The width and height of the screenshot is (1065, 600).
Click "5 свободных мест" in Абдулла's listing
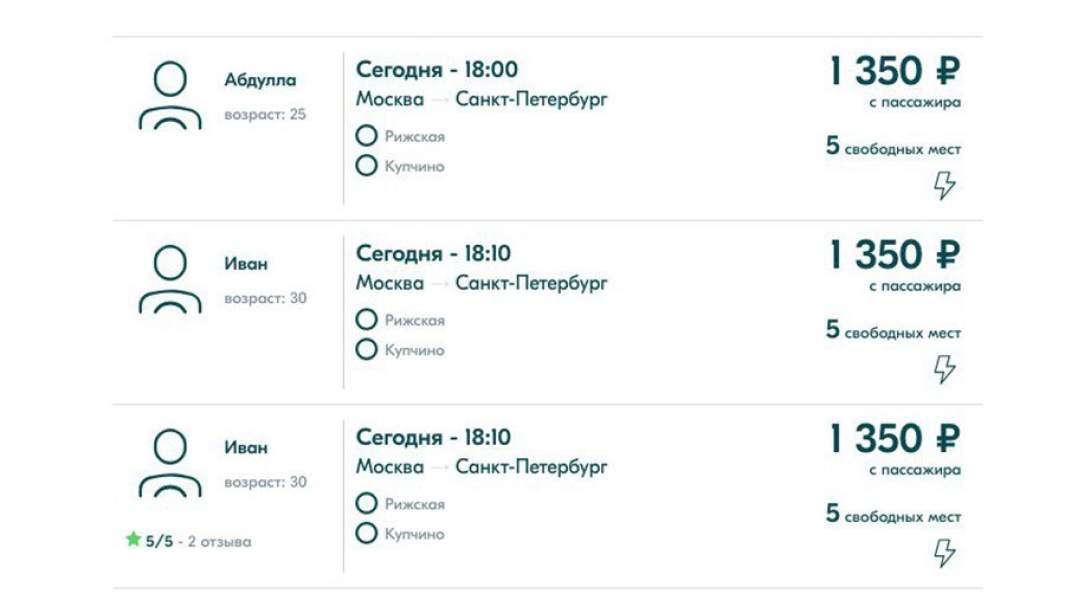click(x=893, y=147)
